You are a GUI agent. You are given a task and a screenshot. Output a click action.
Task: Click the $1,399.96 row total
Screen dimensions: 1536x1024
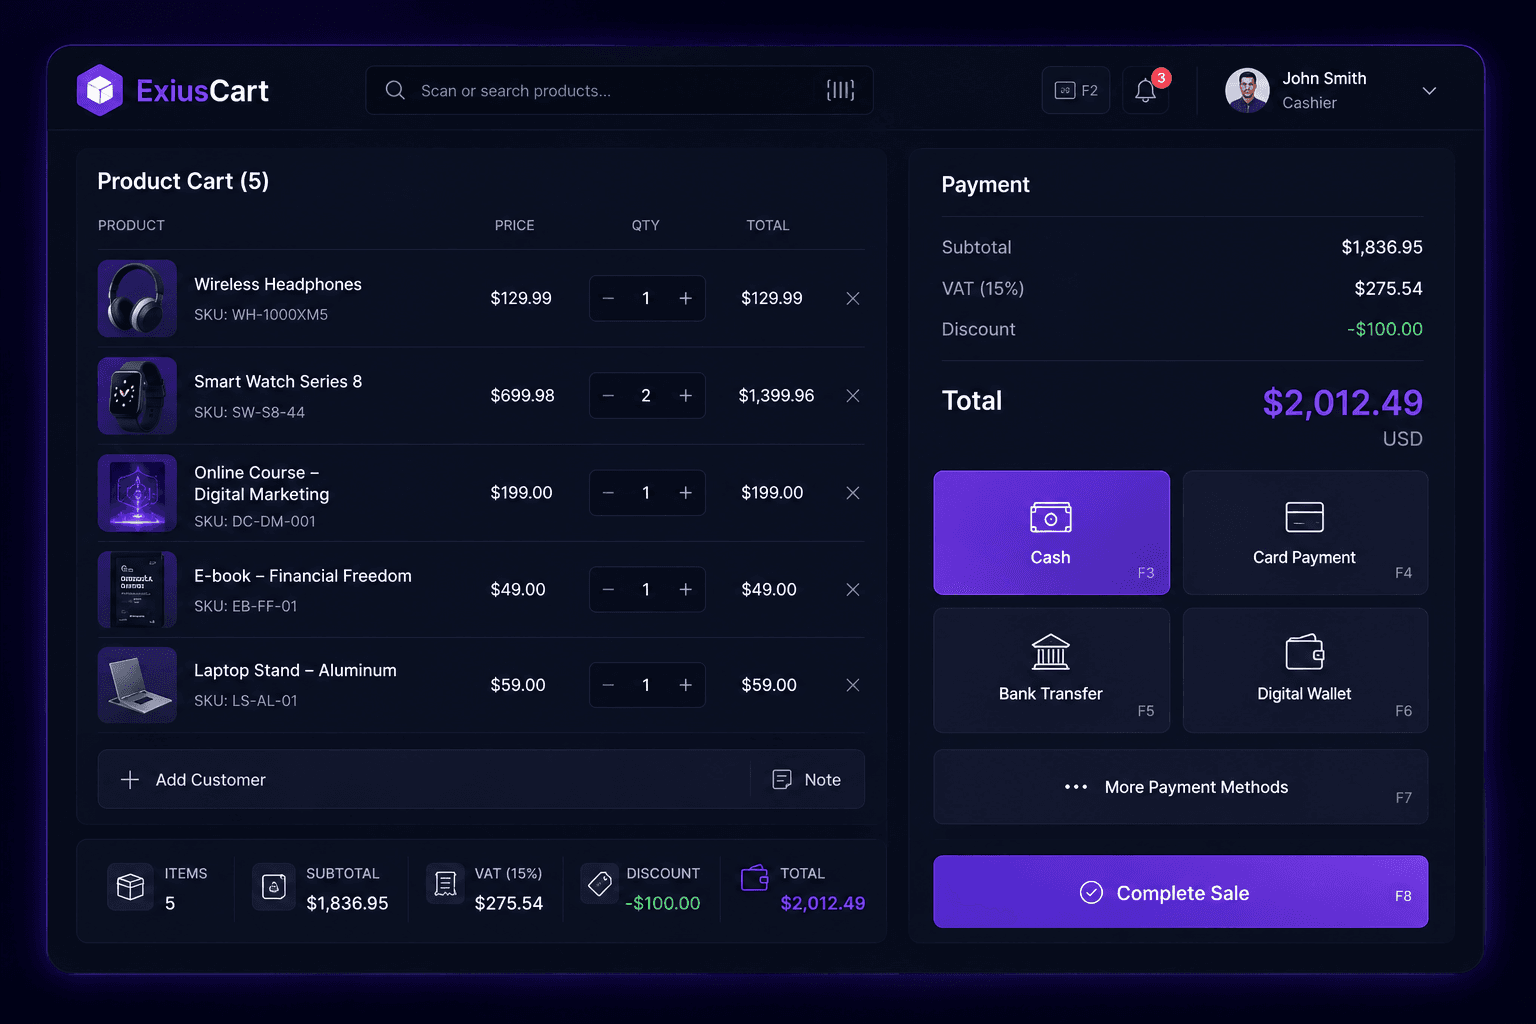coord(776,396)
